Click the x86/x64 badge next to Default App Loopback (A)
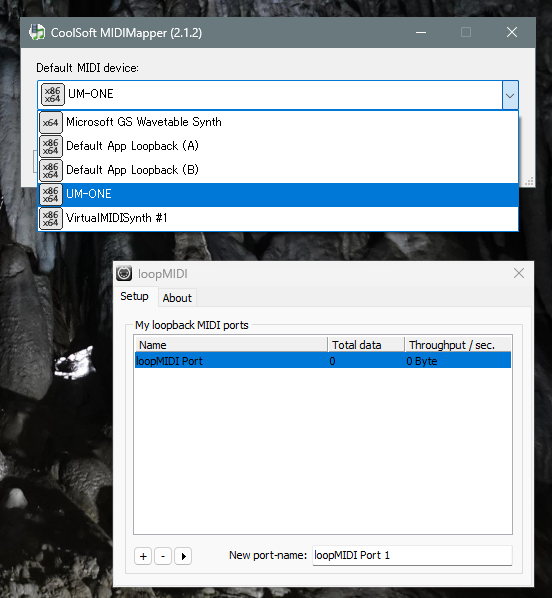The width and height of the screenshot is (552, 598). [x=51, y=147]
